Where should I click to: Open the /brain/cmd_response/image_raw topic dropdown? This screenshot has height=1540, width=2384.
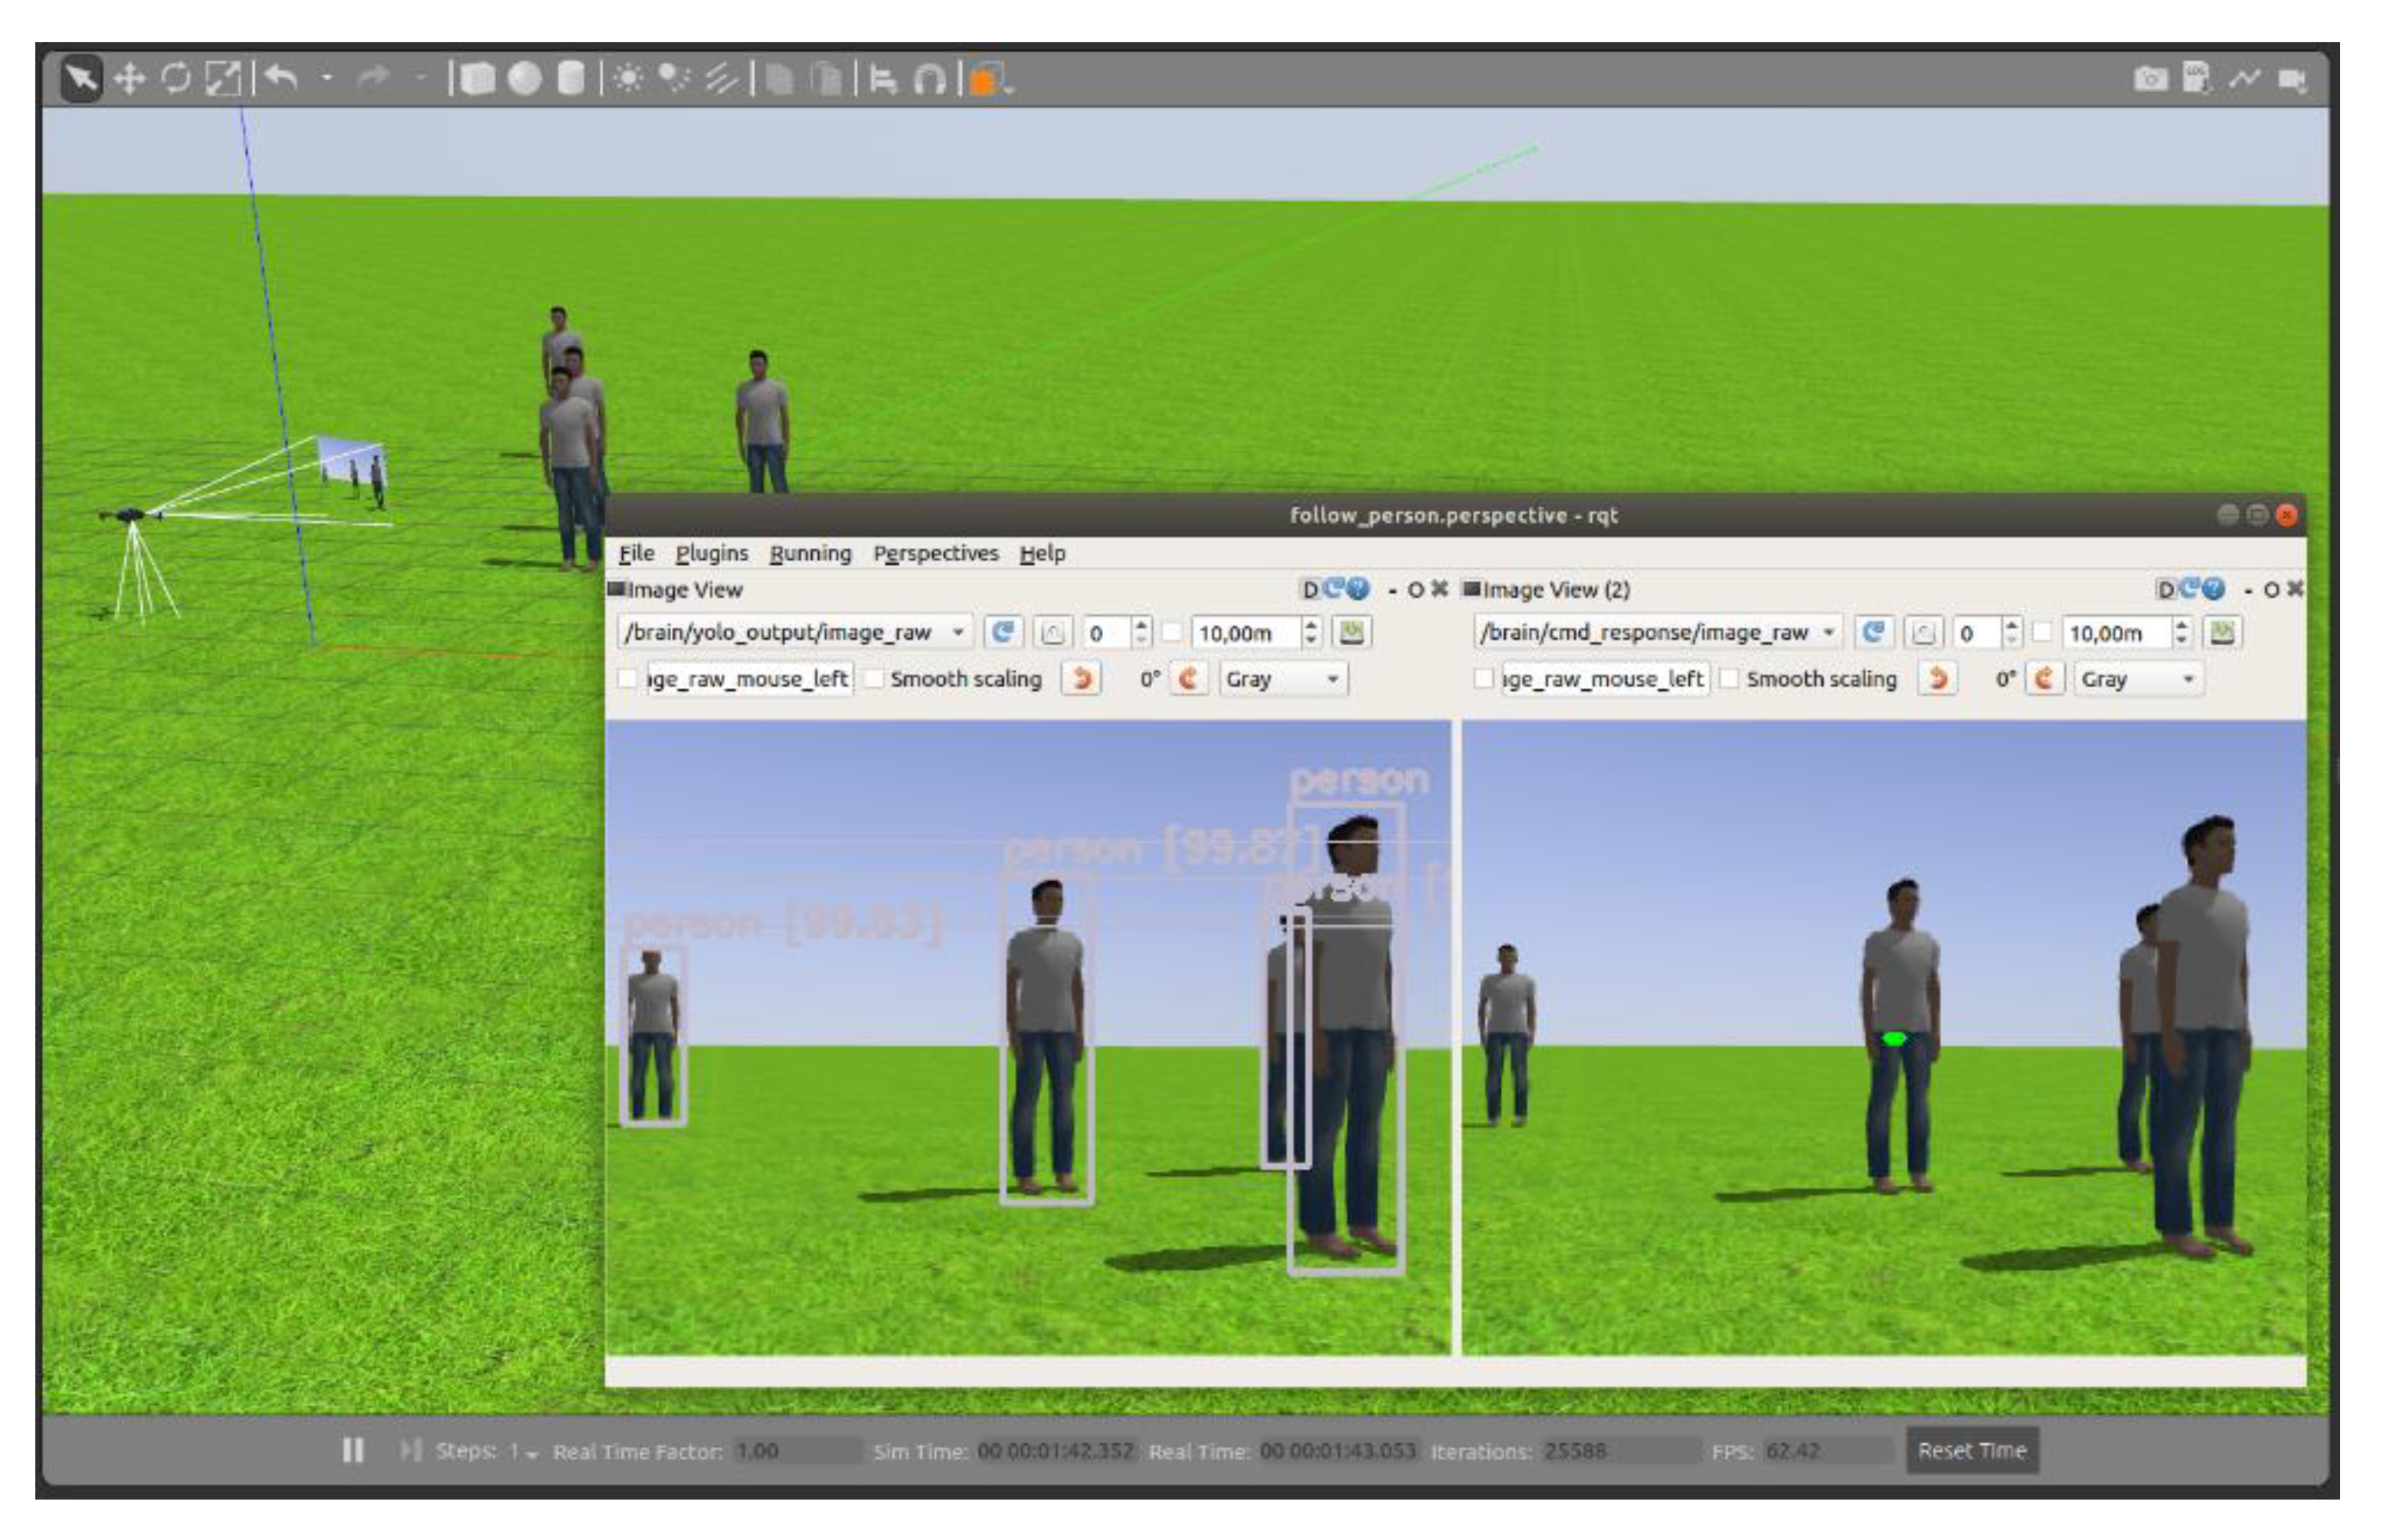1828,632
